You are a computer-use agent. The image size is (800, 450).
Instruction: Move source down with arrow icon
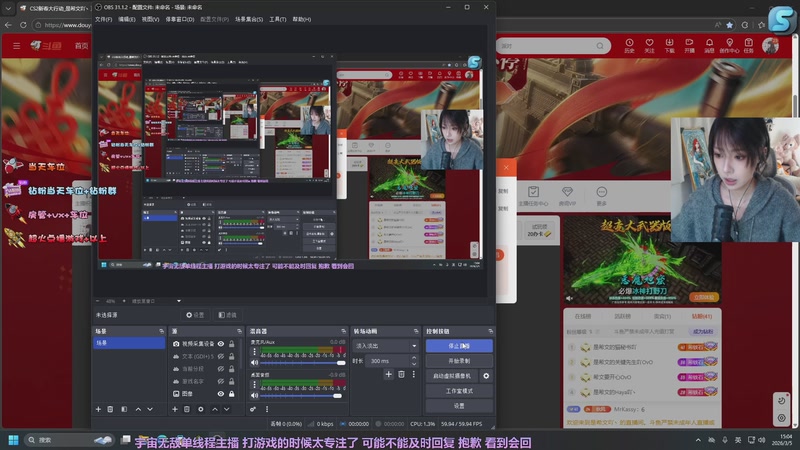point(227,409)
